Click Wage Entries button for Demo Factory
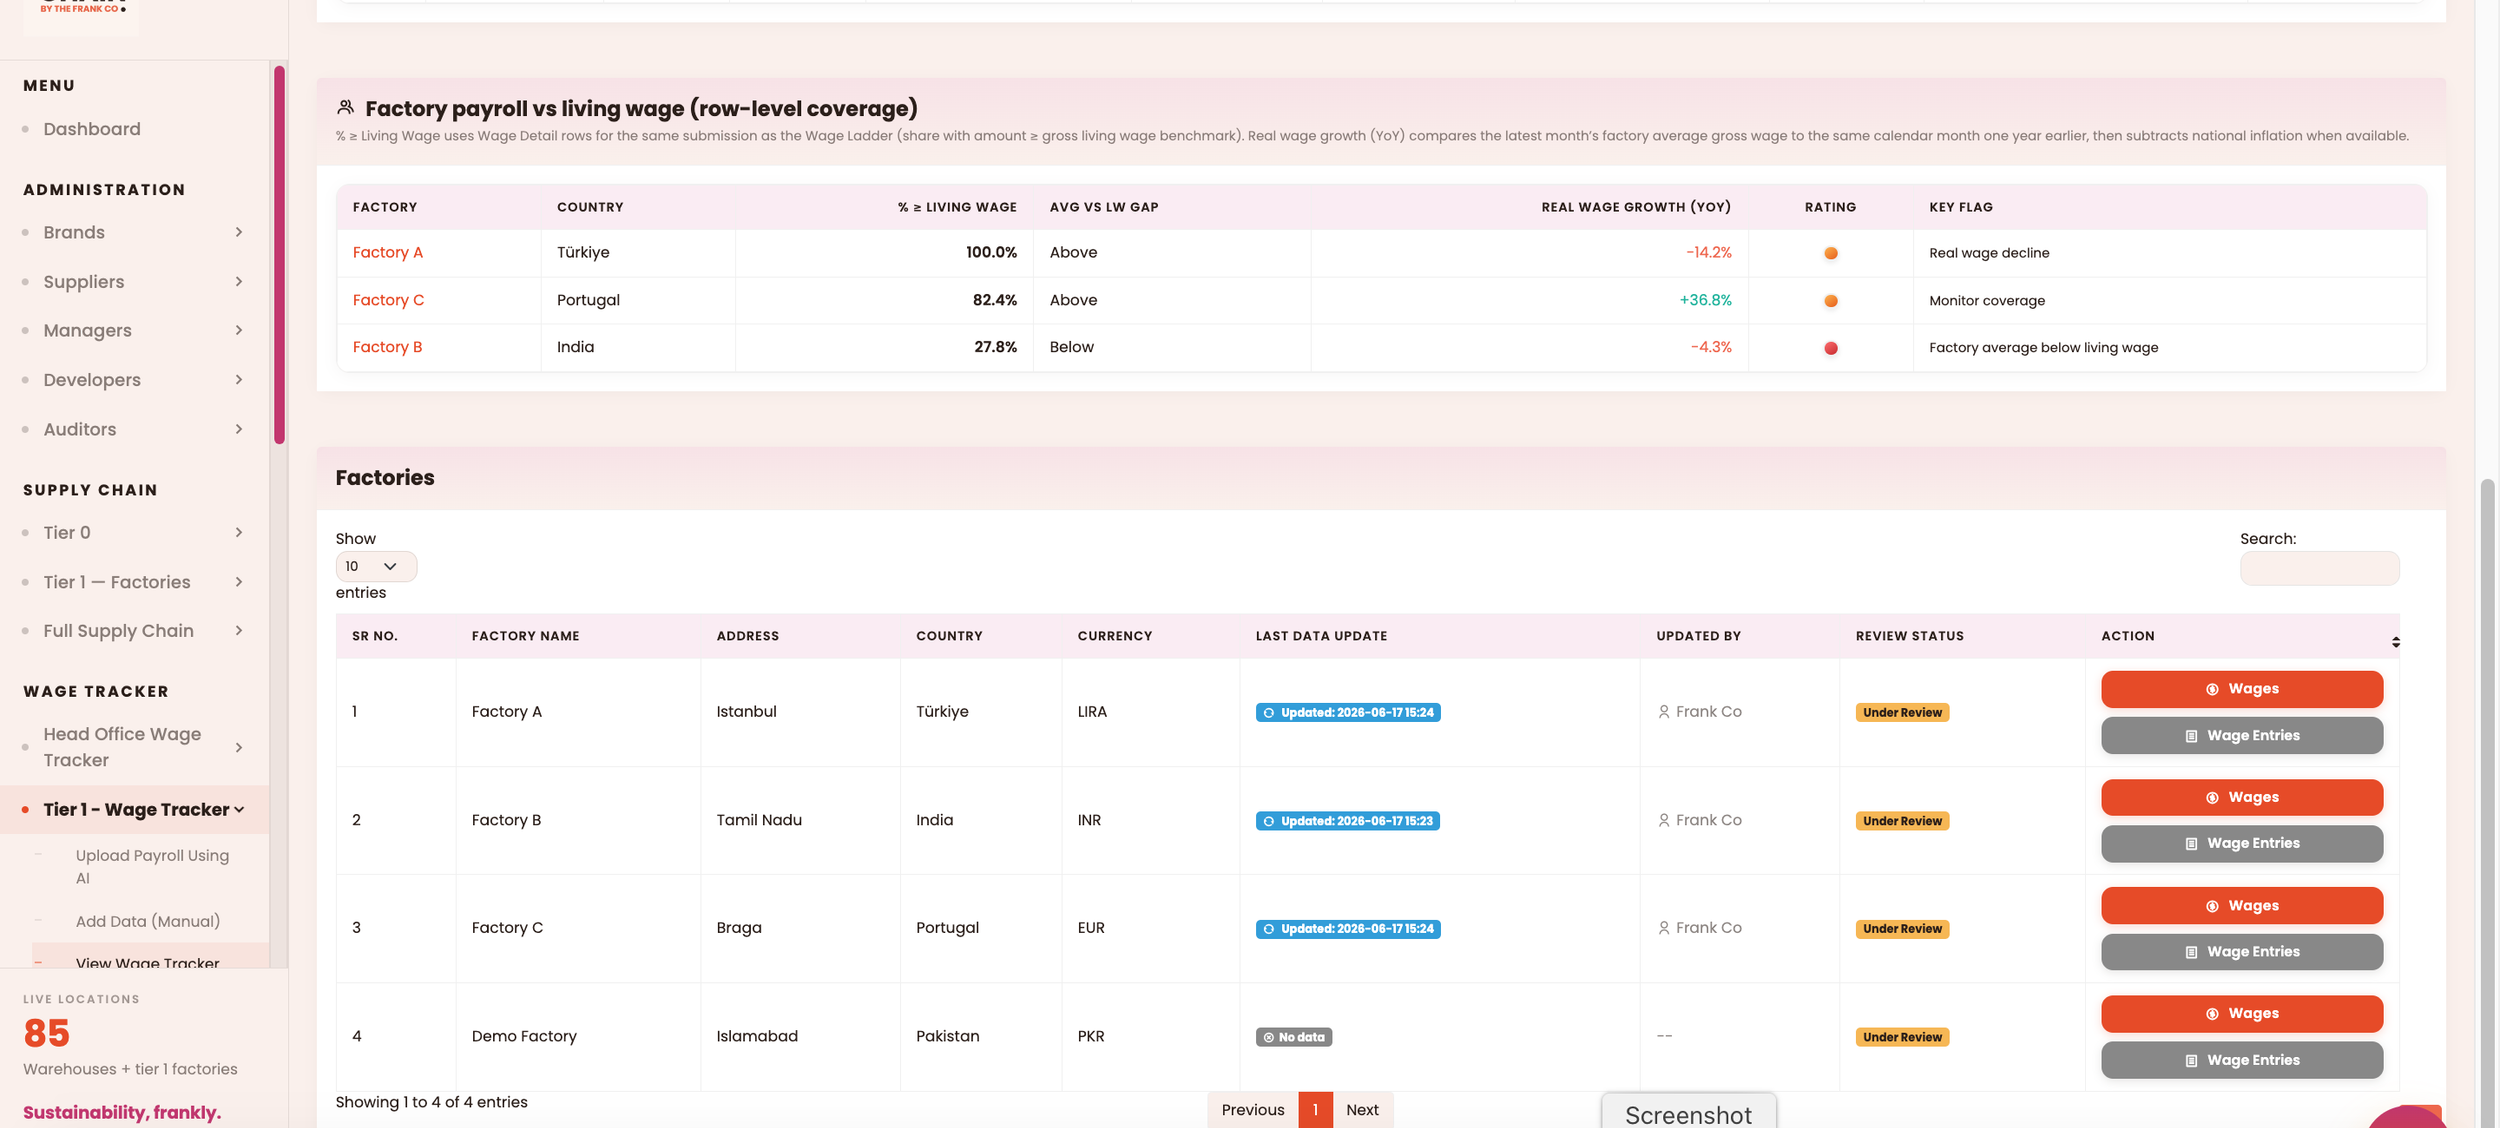Screen dimensions: 2500x1128 tap(2242, 1060)
